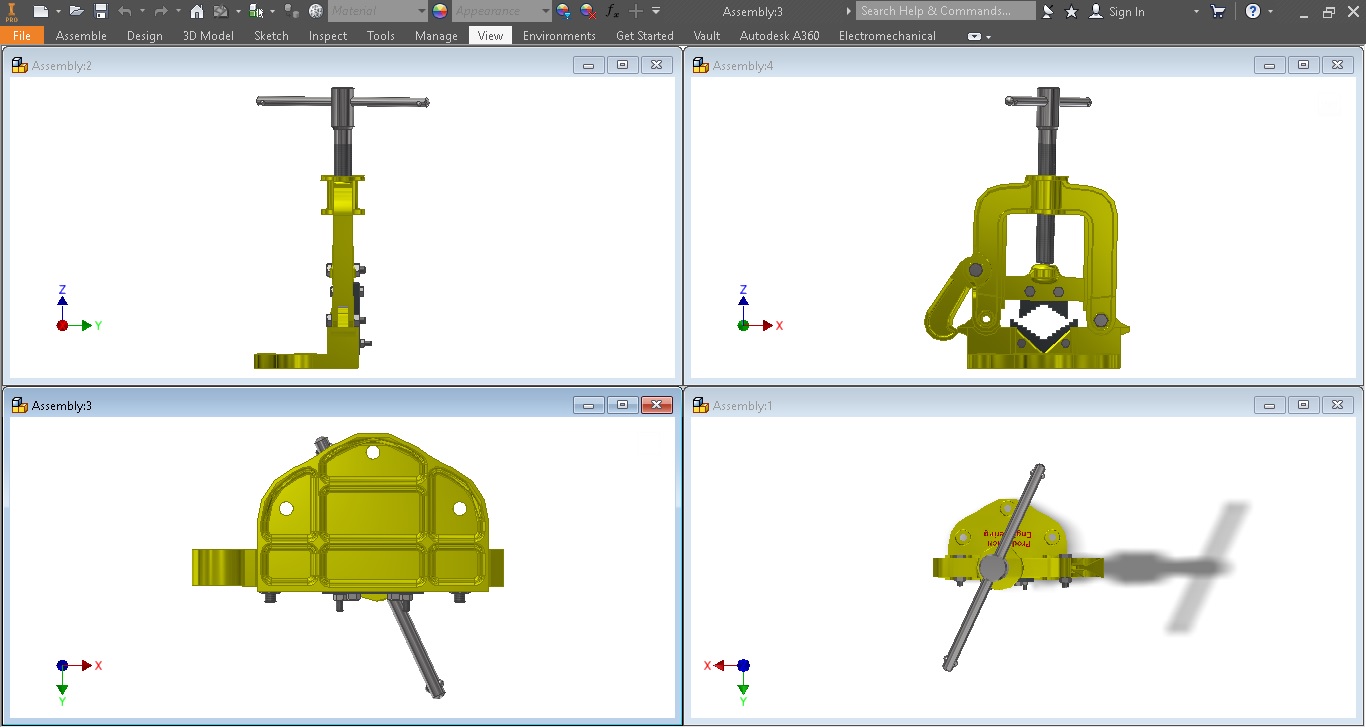
Task: Click the Assembly:3 document icon
Action: click(20, 405)
